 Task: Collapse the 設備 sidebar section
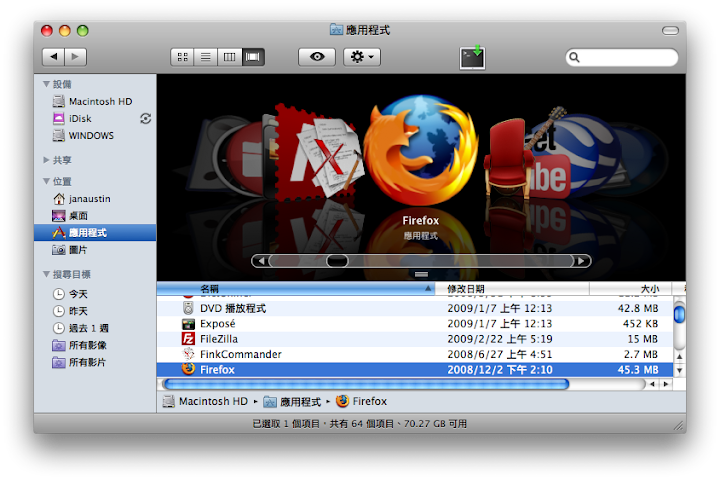coord(46,84)
